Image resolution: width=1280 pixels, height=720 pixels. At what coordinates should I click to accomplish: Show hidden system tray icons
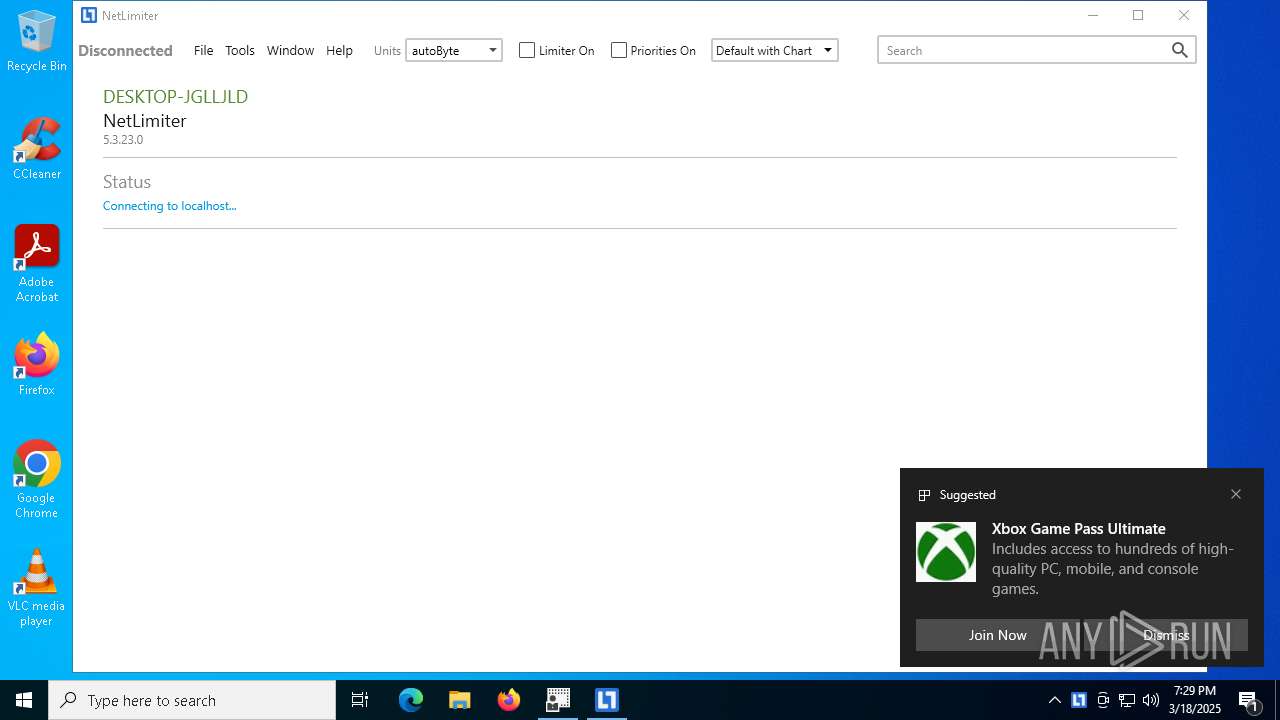tap(1055, 700)
